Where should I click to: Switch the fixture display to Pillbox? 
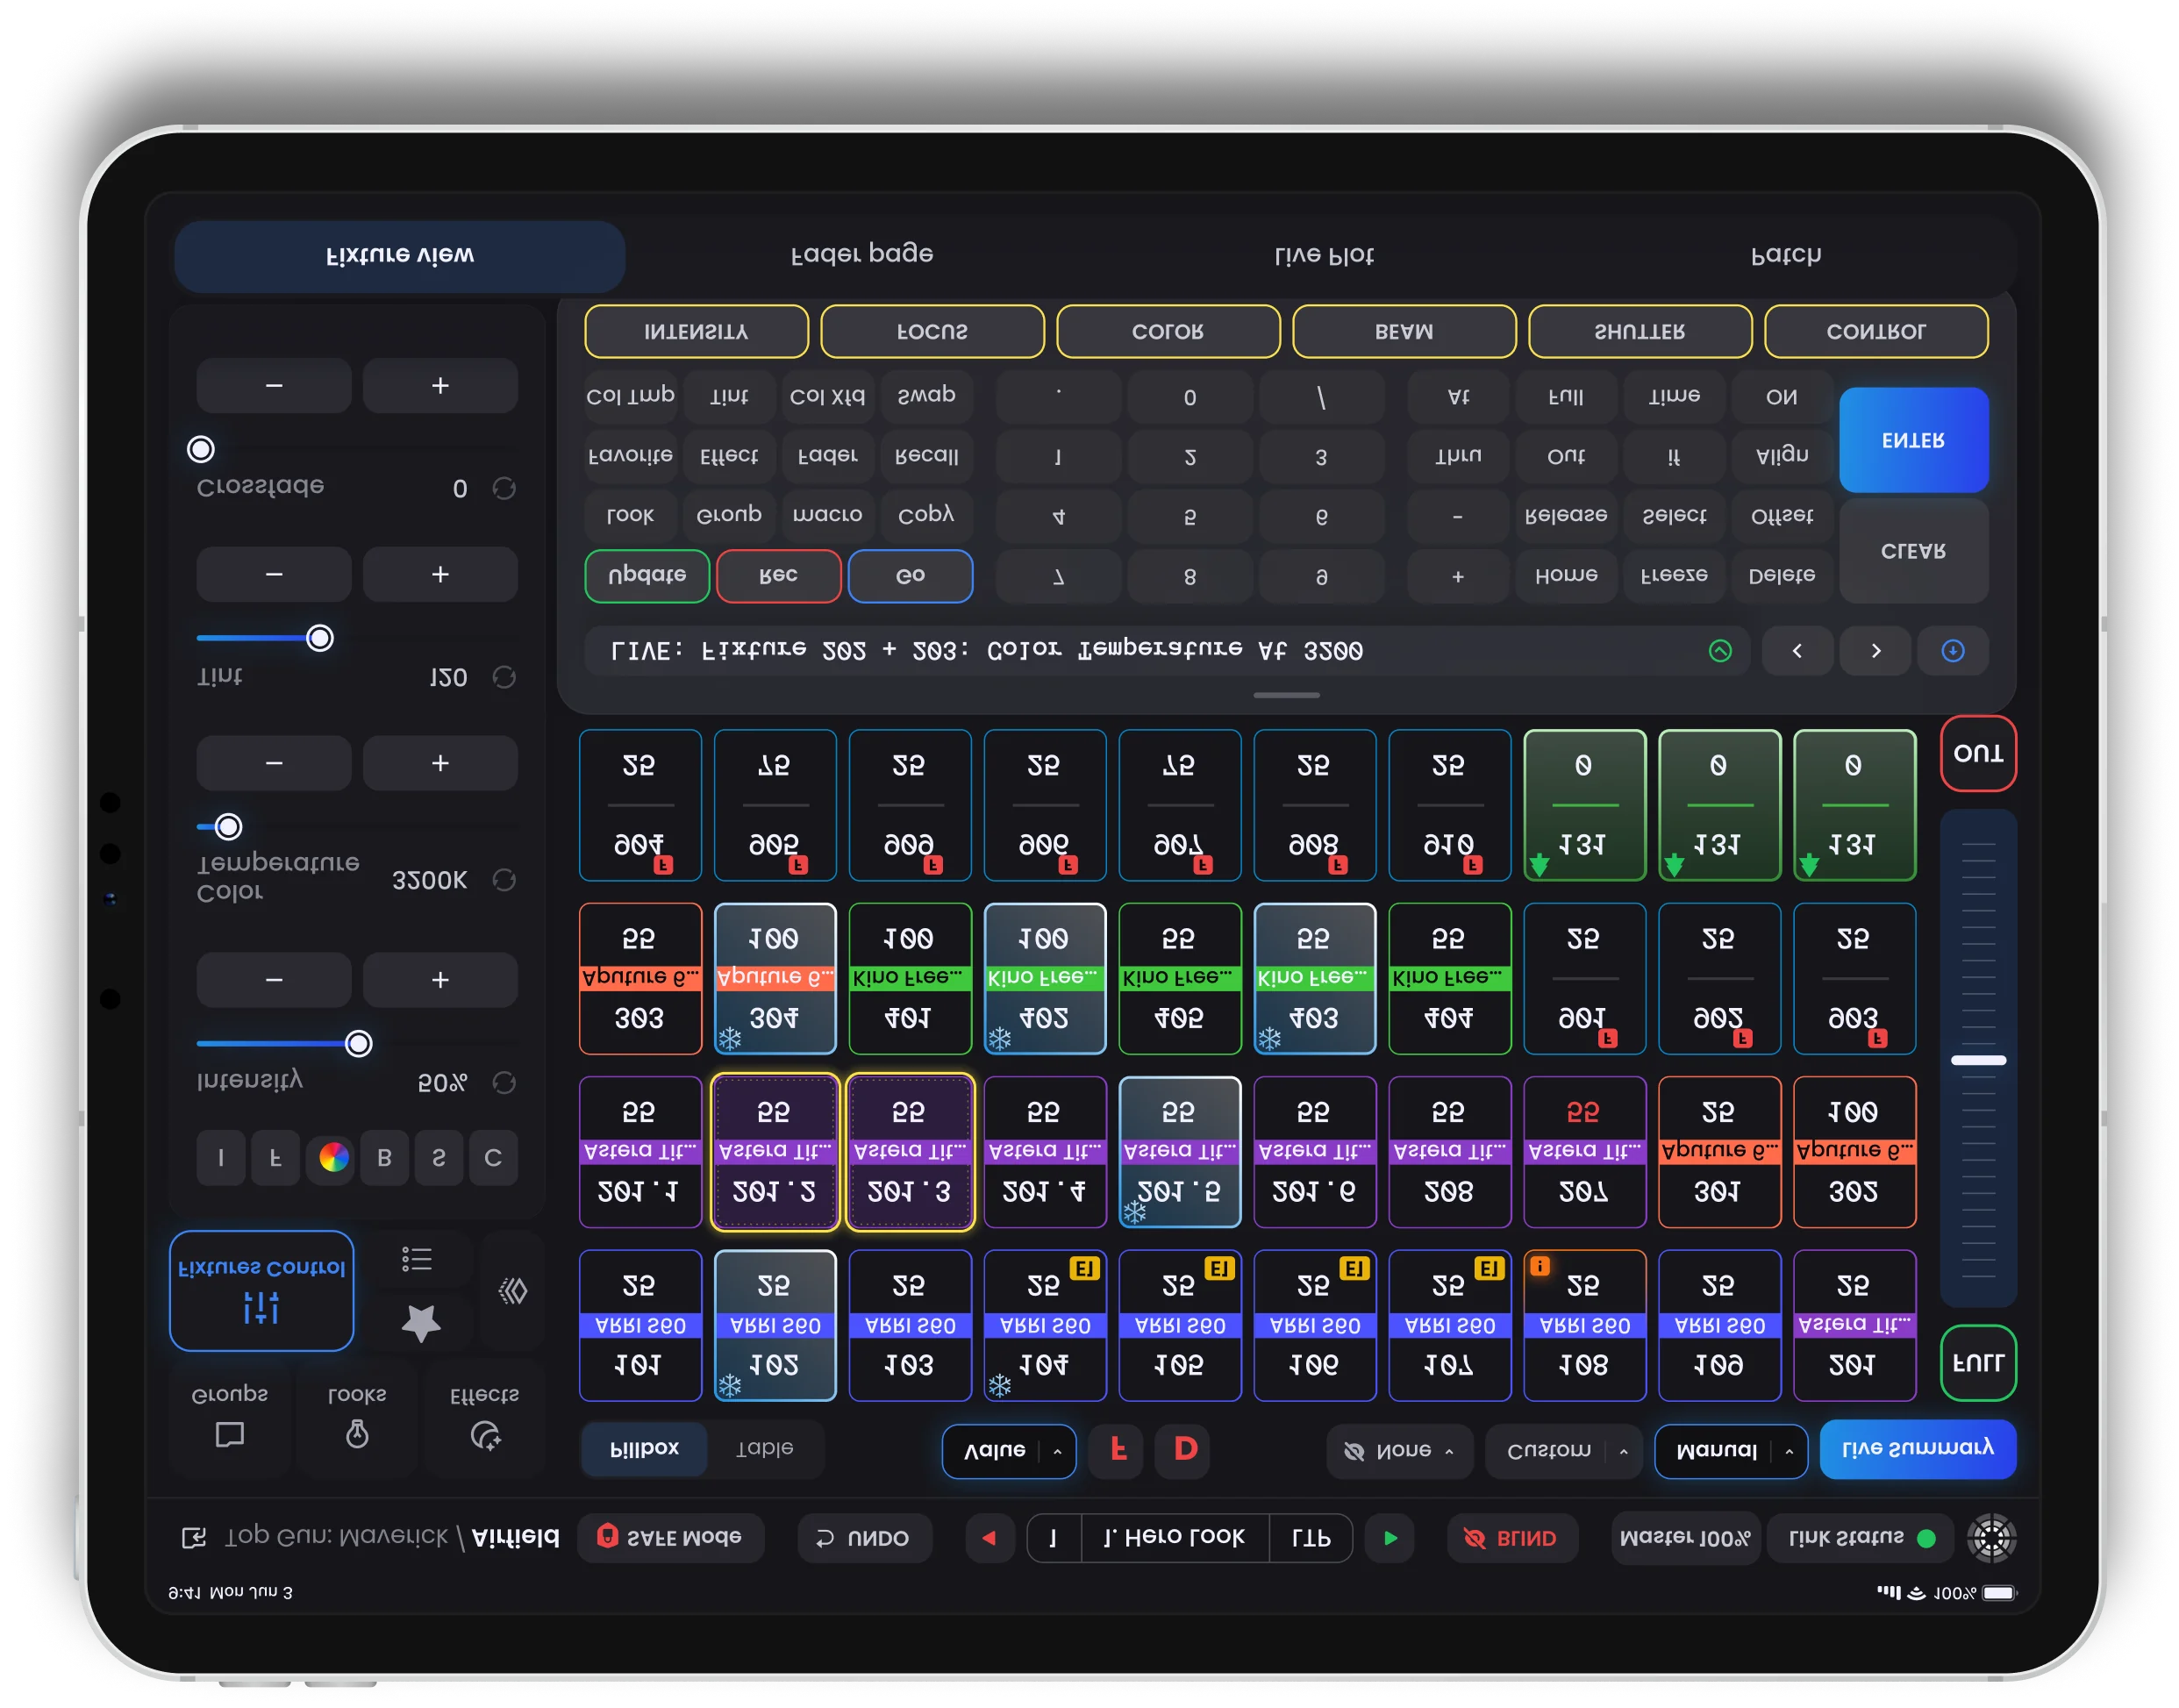coord(644,1449)
